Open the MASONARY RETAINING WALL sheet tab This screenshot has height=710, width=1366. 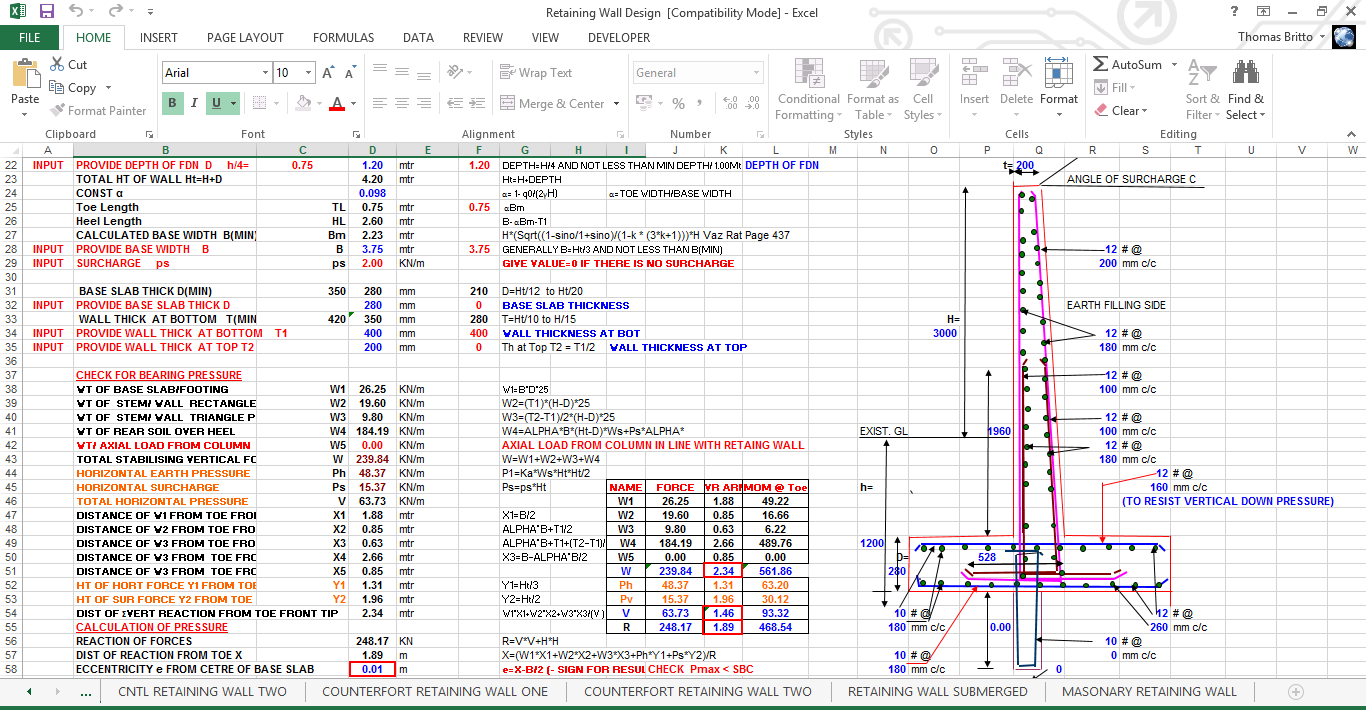1148,691
